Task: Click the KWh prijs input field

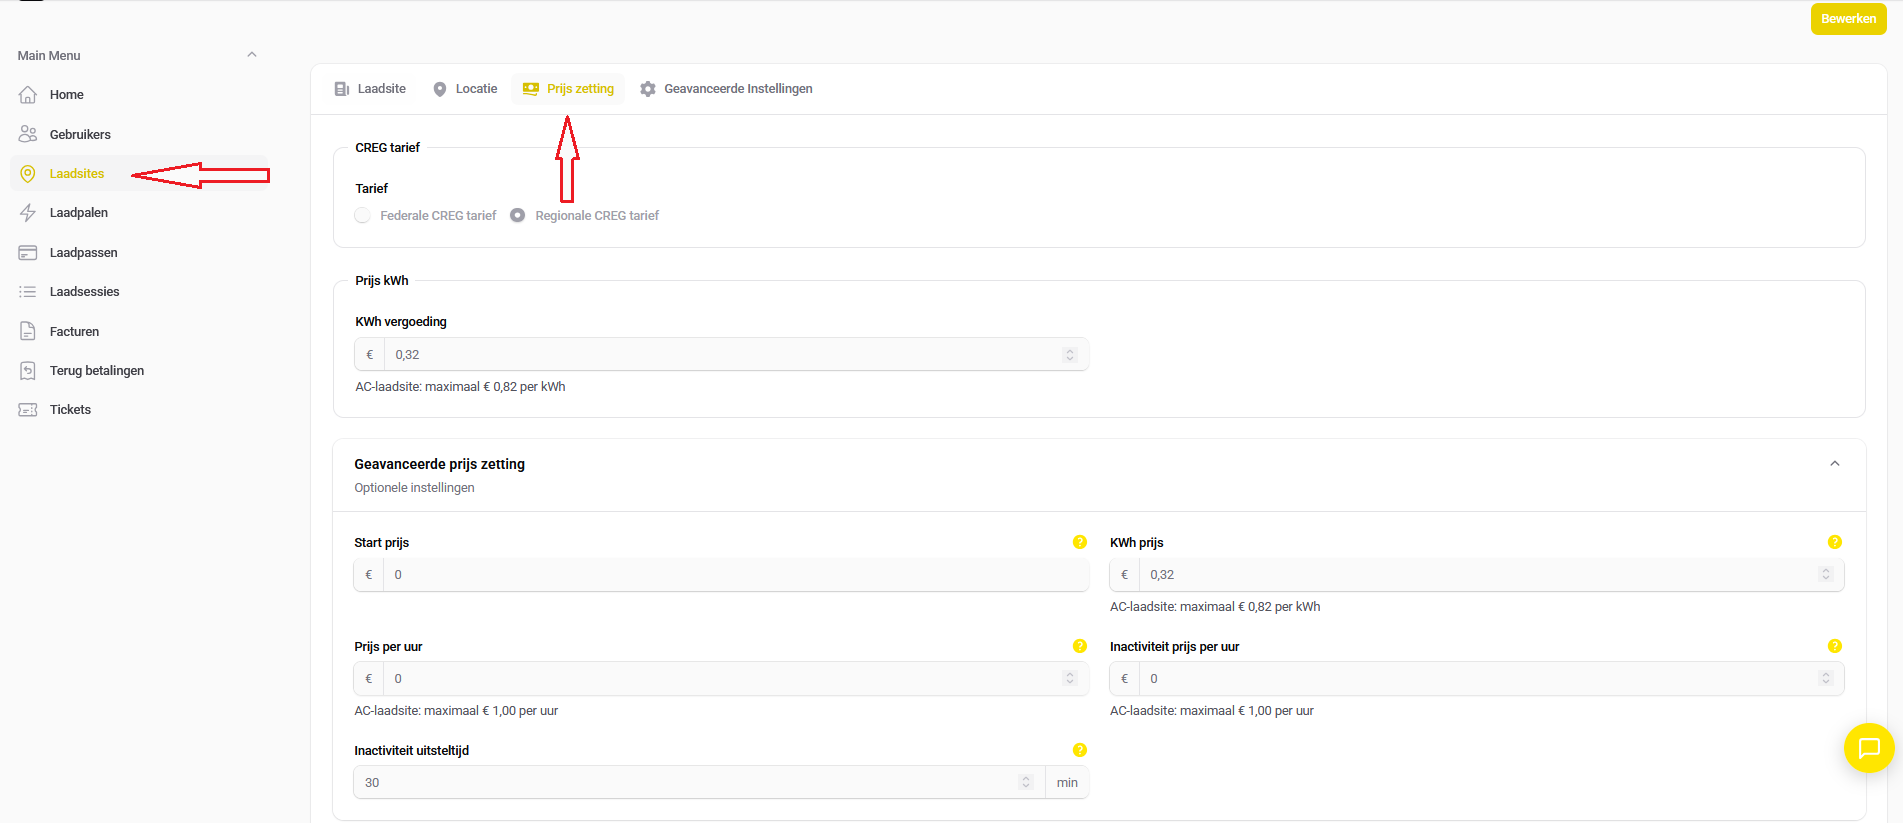Action: [x=1477, y=575]
